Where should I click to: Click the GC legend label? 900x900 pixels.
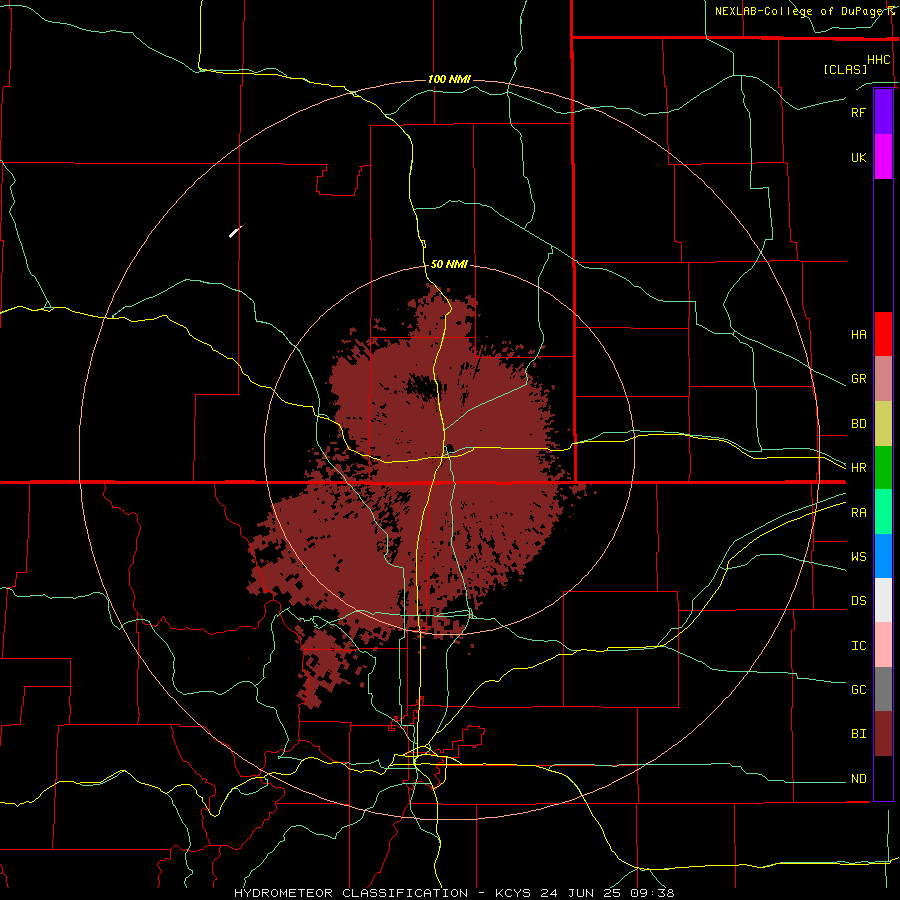[x=858, y=689]
